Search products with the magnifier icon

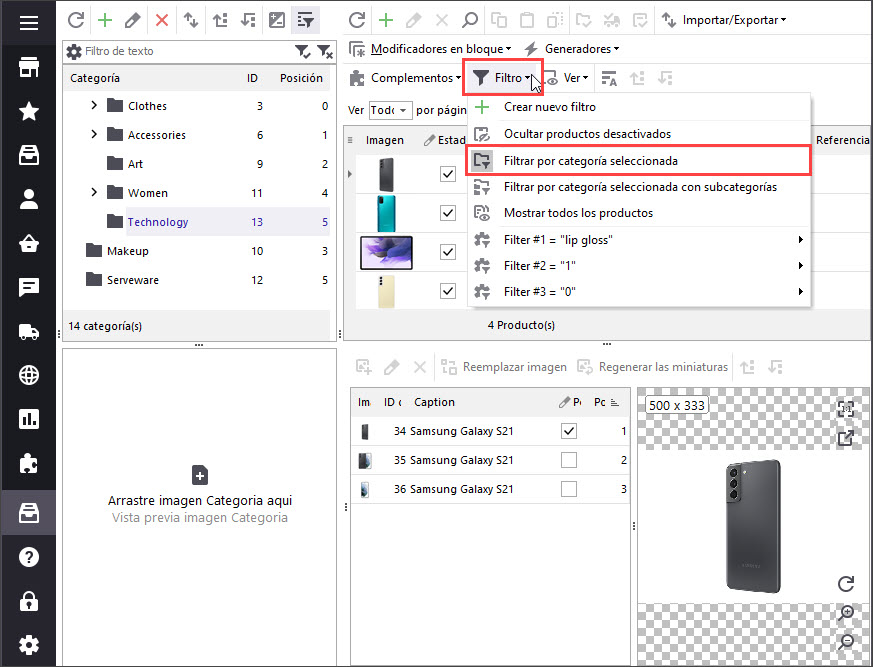click(x=470, y=21)
